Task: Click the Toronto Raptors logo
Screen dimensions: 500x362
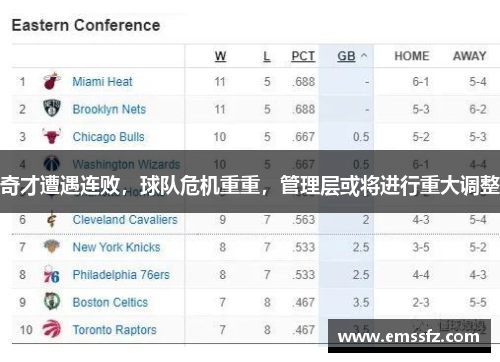Action: pos(52,329)
